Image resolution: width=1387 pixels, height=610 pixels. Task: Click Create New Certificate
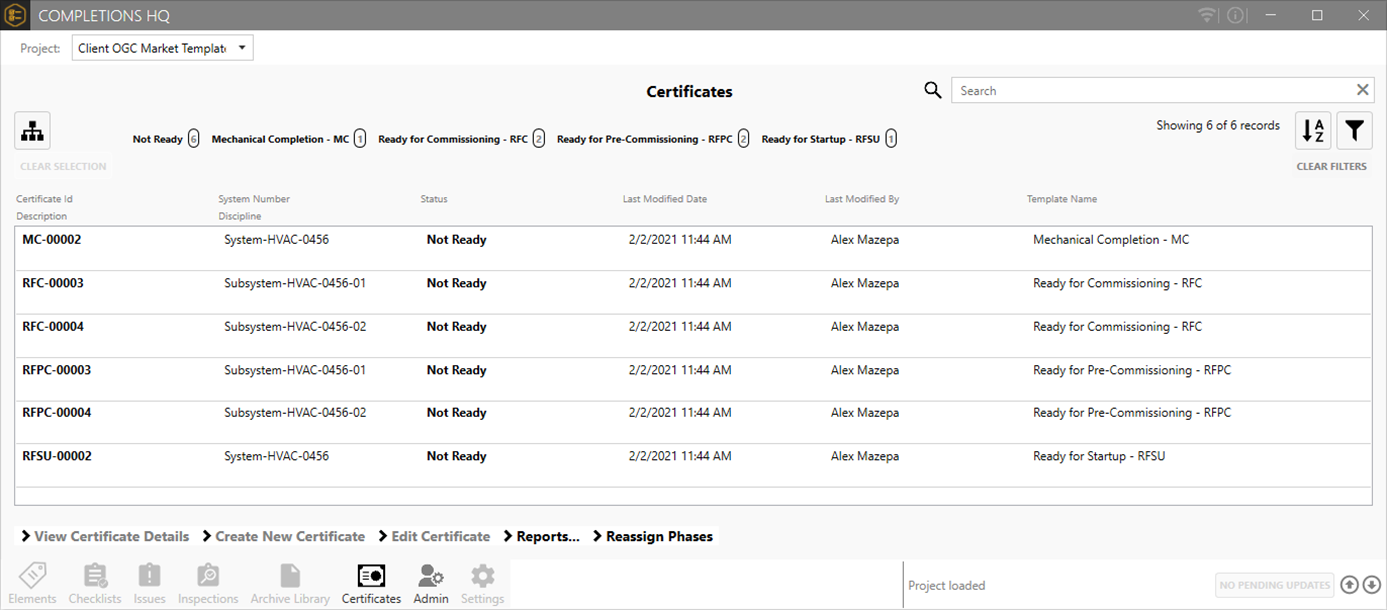283,537
